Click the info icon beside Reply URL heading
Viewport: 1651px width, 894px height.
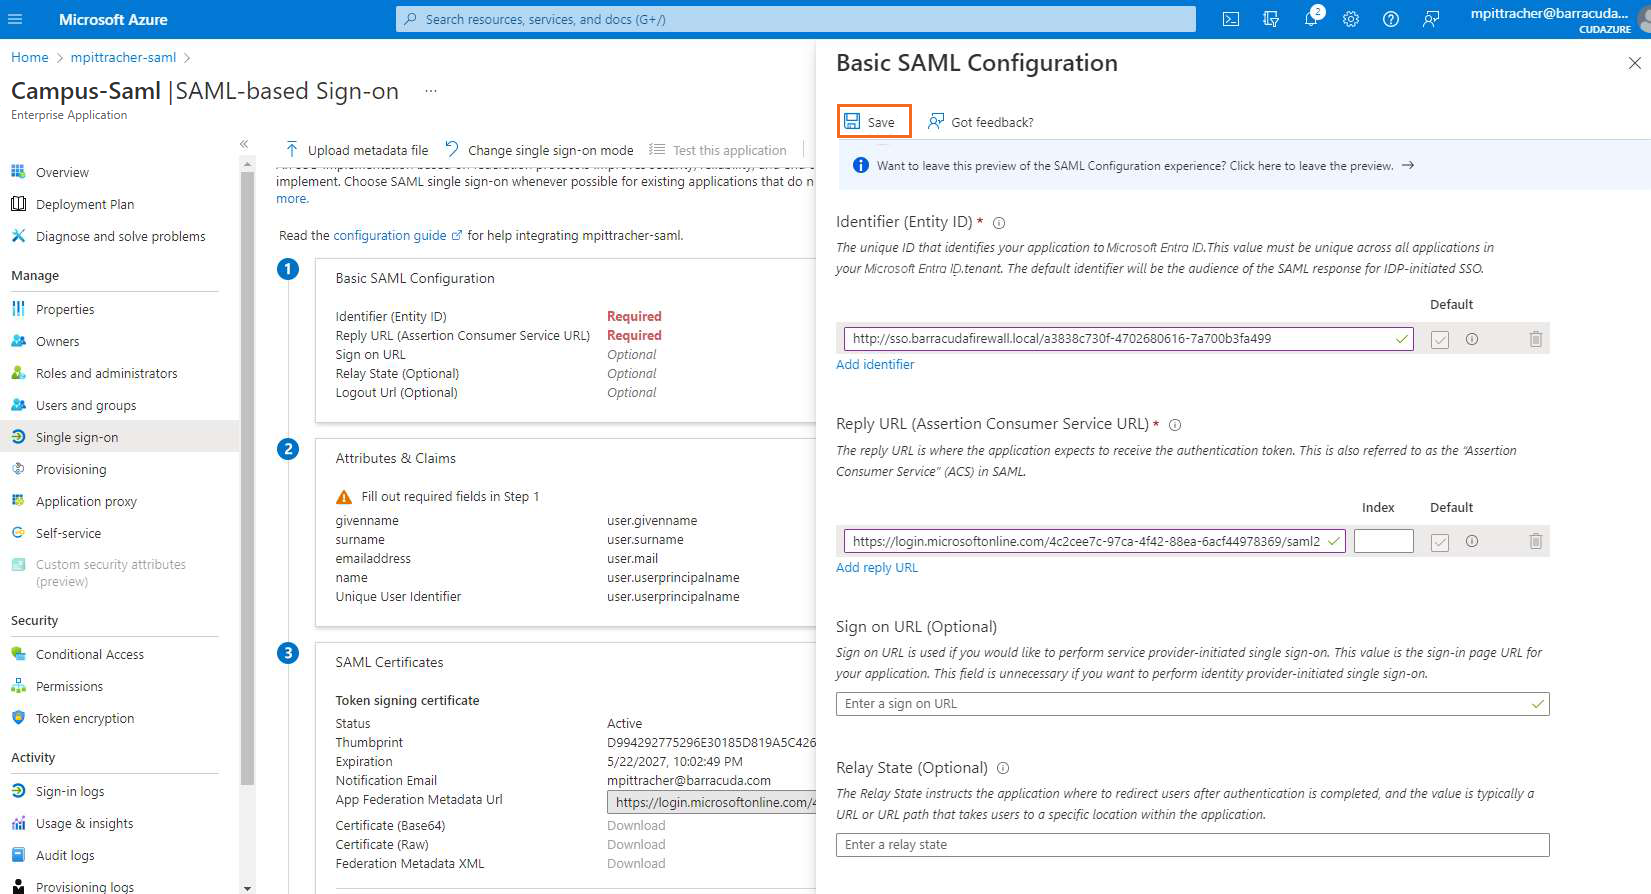point(1175,425)
